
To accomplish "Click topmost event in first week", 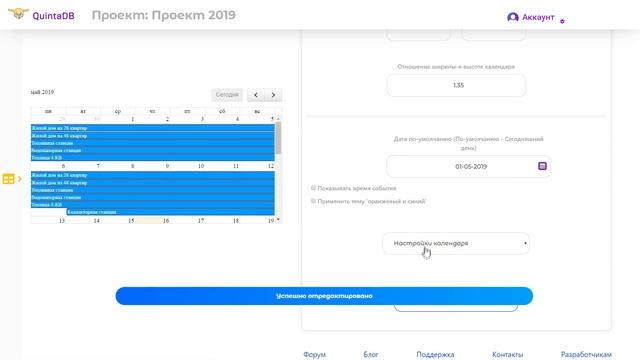I will pos(153,128).
